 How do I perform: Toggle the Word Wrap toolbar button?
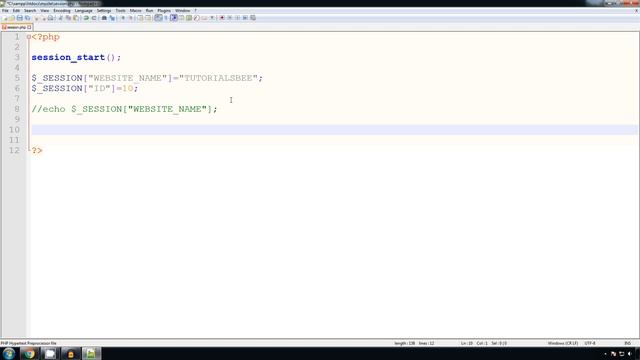[x=158, y=18]
